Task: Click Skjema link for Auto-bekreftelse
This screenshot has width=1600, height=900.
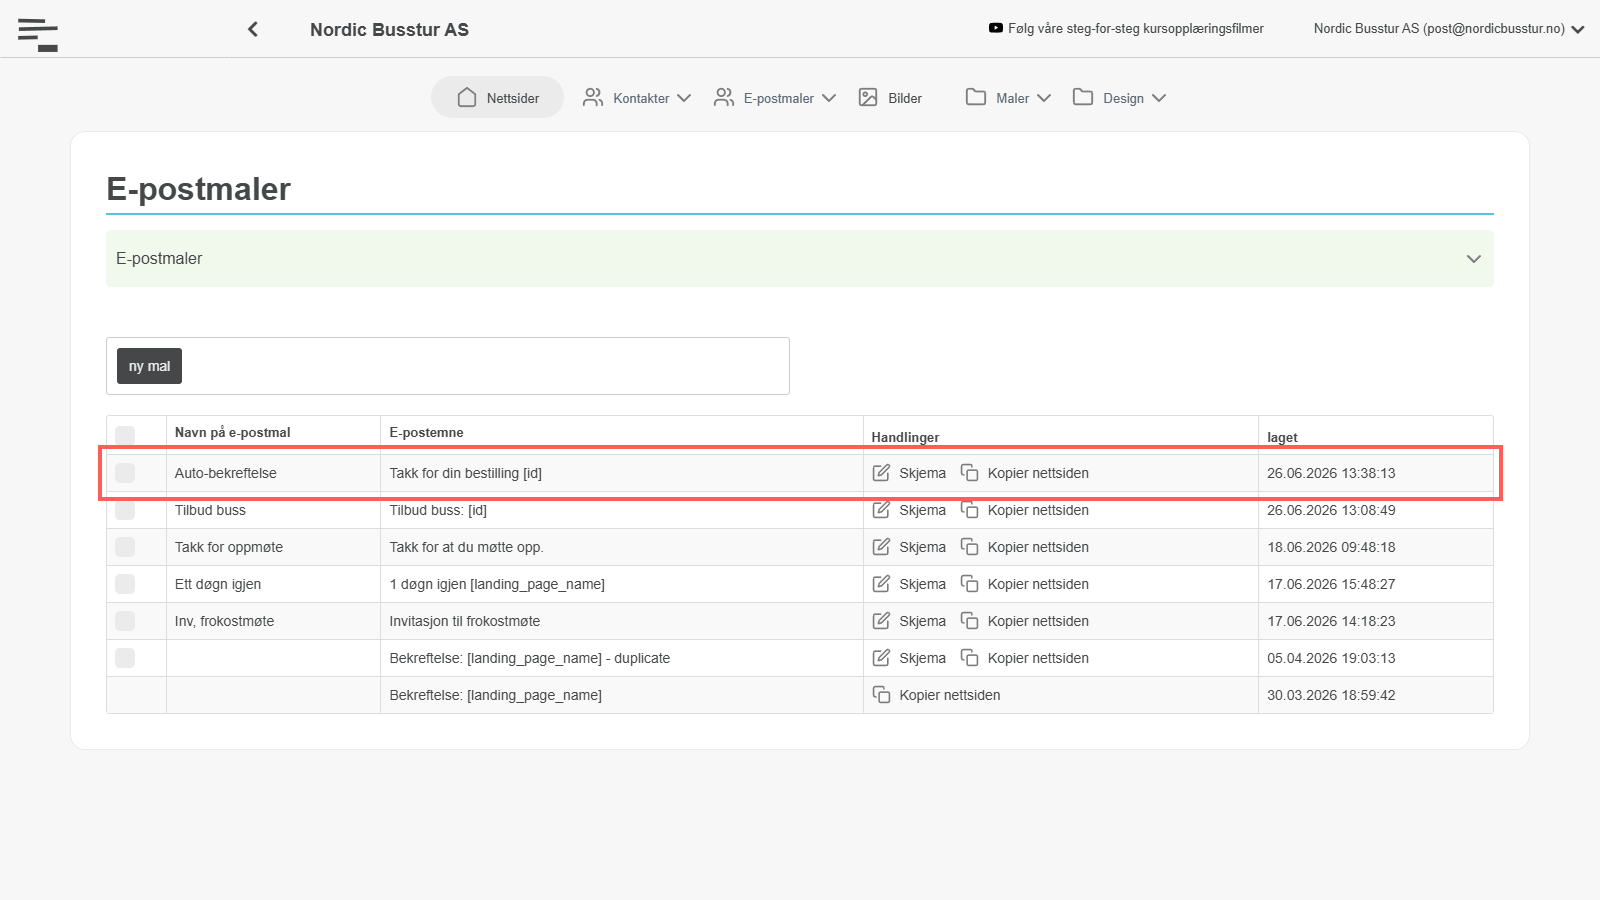Action: pyautogui.click(x=922, y=473)
